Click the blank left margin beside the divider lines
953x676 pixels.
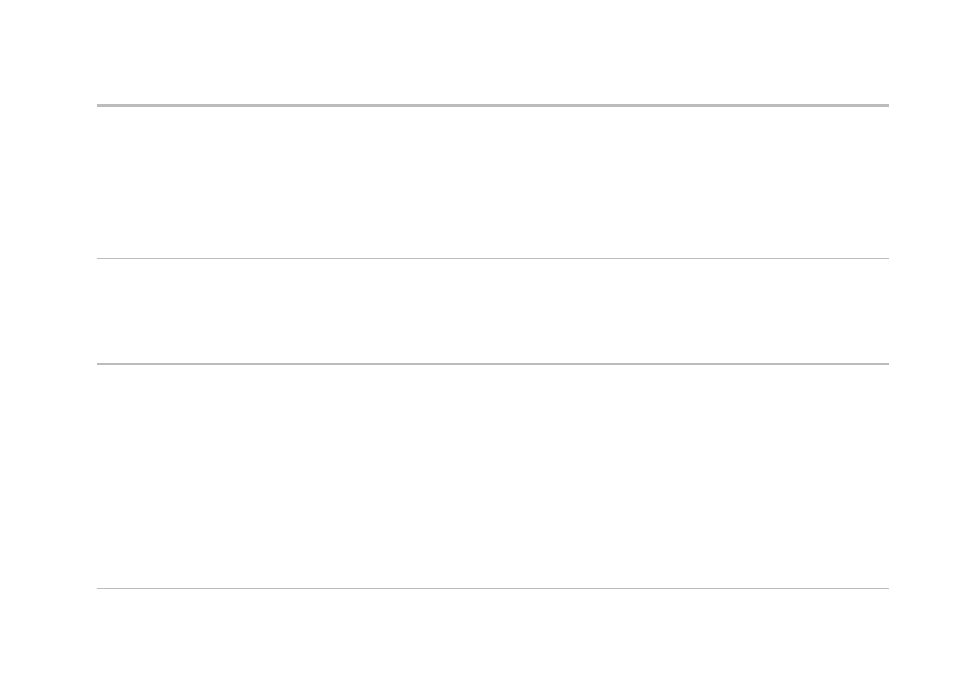click(48, 347)
